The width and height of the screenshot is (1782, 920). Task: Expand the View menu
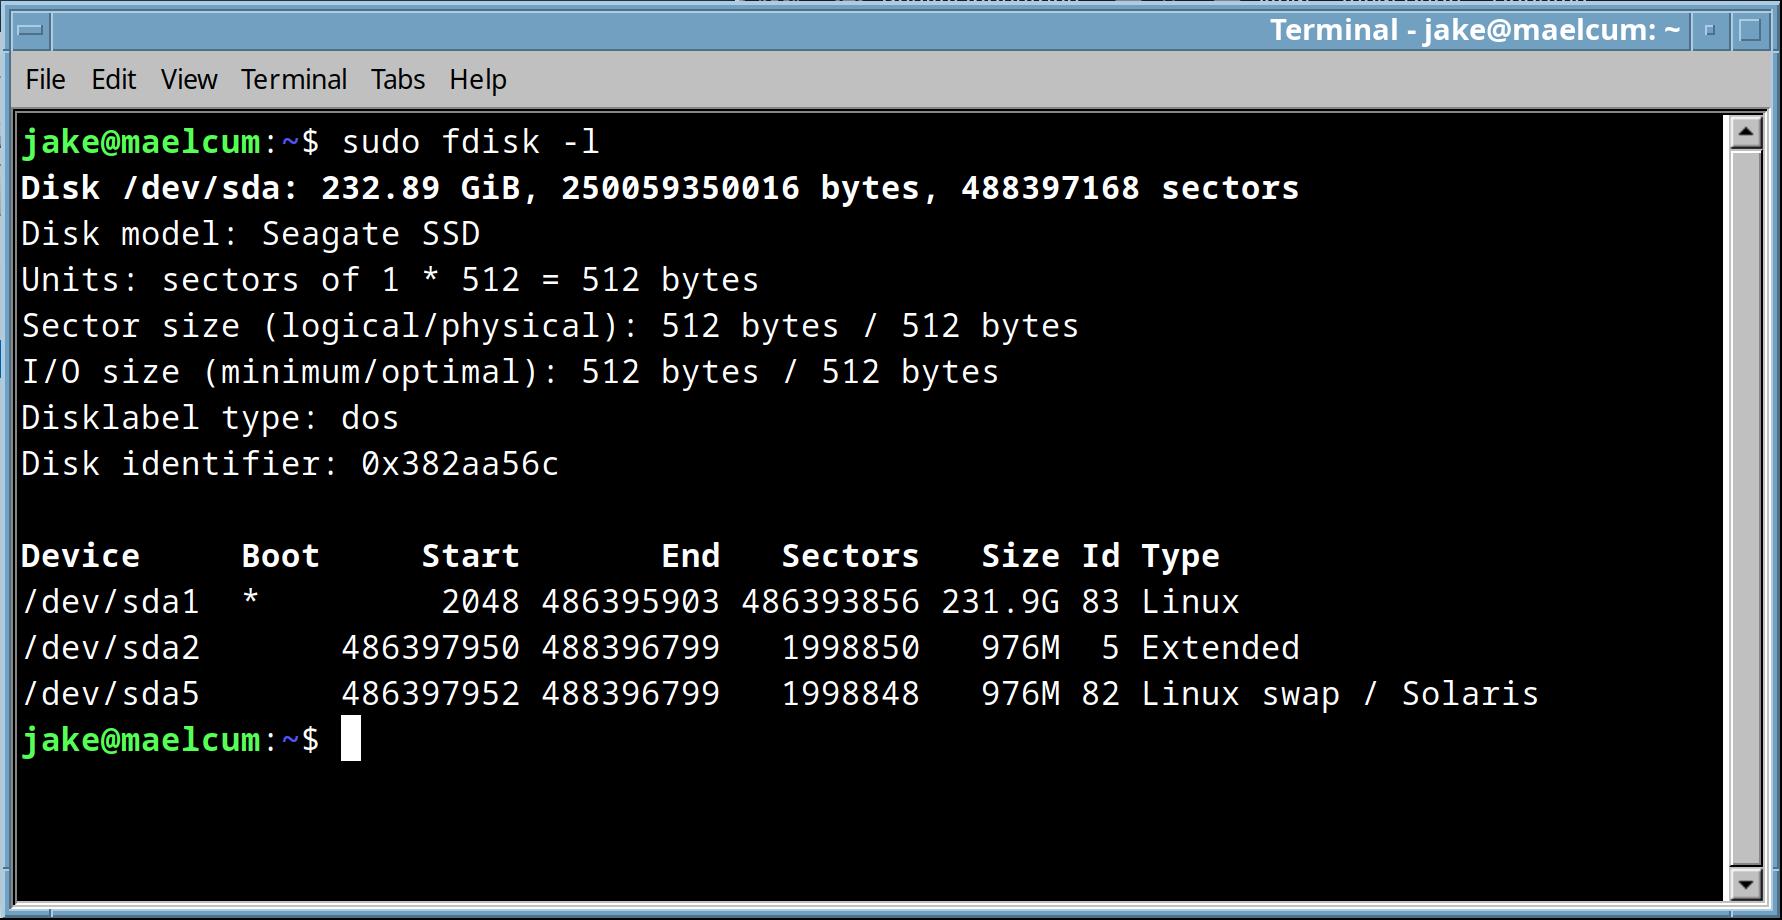188,80
